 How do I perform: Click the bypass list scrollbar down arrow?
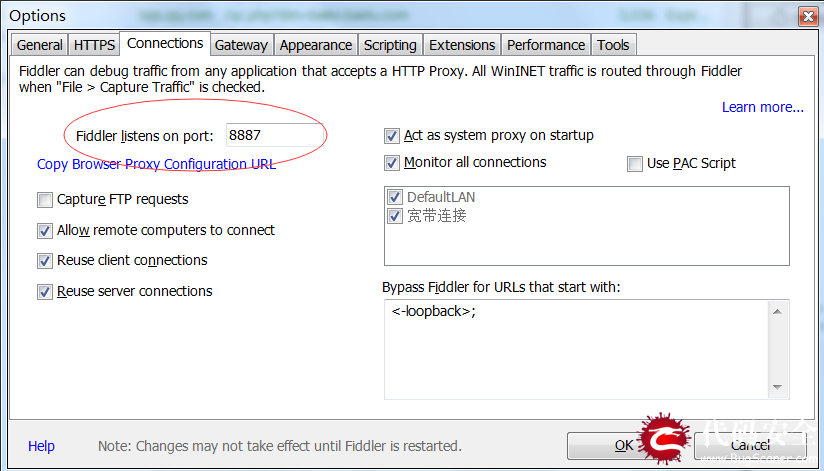(x=777, y=387)
